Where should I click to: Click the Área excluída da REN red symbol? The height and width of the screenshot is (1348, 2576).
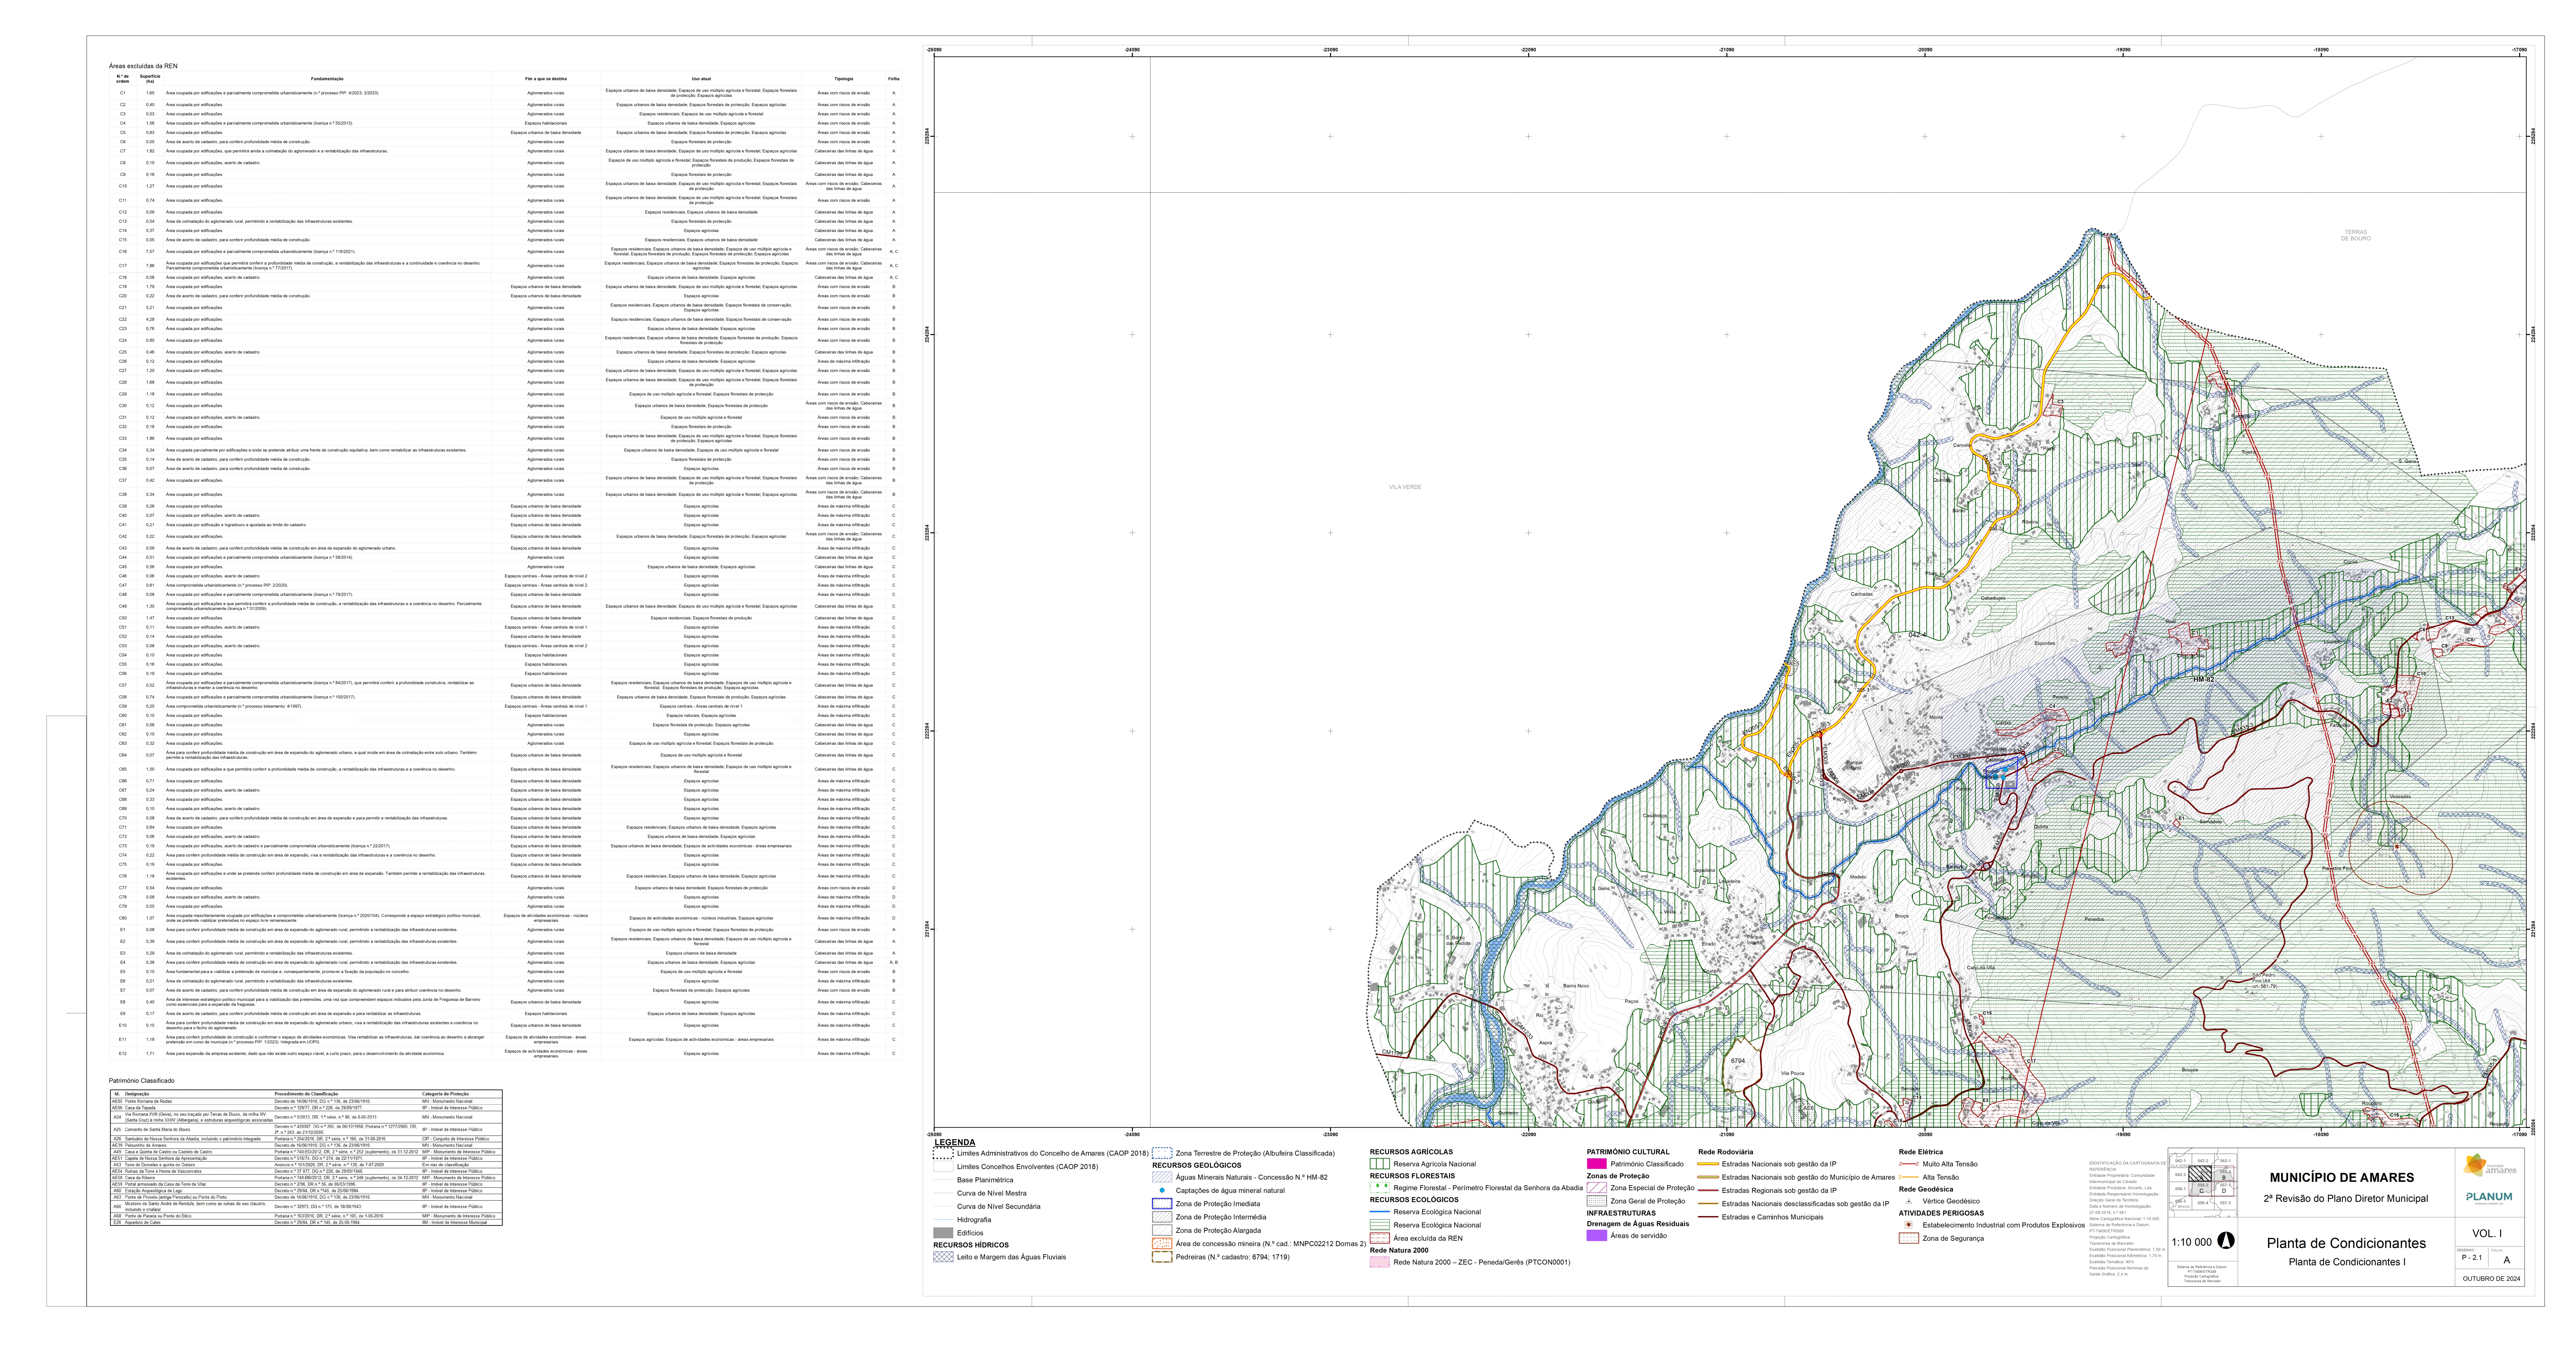pyautogui.click(x=1380, y=1238)
